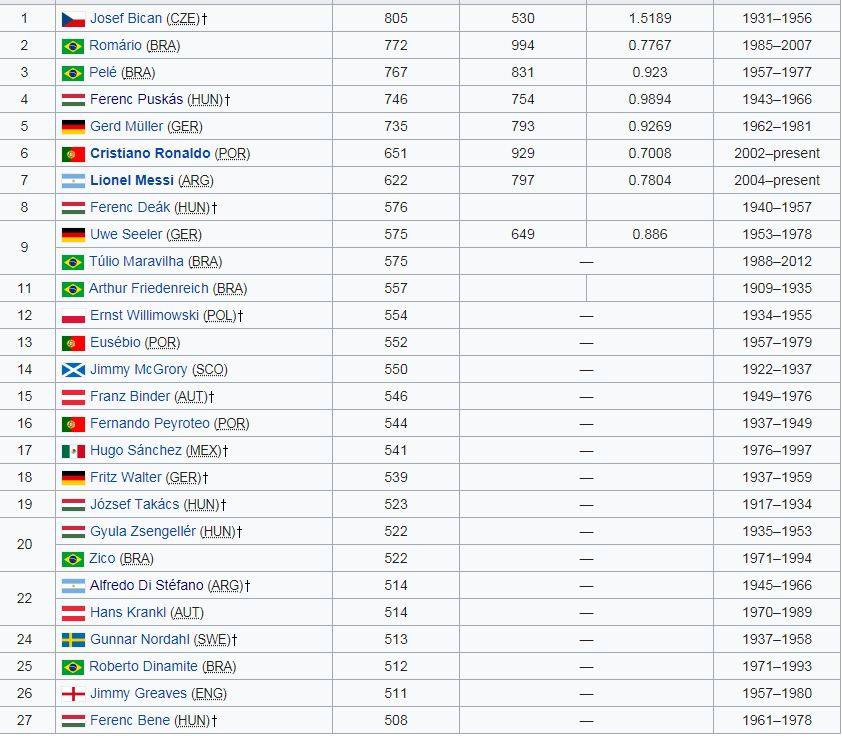Image resolution: width=842 pixels, height=738 pixels.
Task: Click the England flag beside Jimmy Greaves
Action: click(x=73, y=694)
